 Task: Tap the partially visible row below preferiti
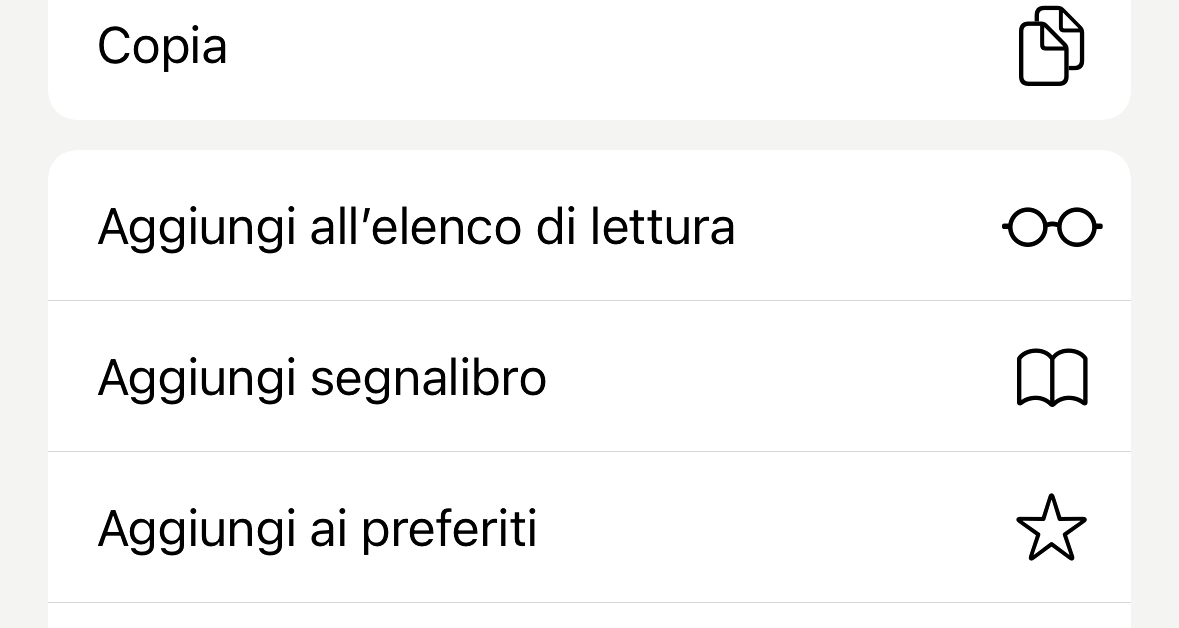click(590, 616)
